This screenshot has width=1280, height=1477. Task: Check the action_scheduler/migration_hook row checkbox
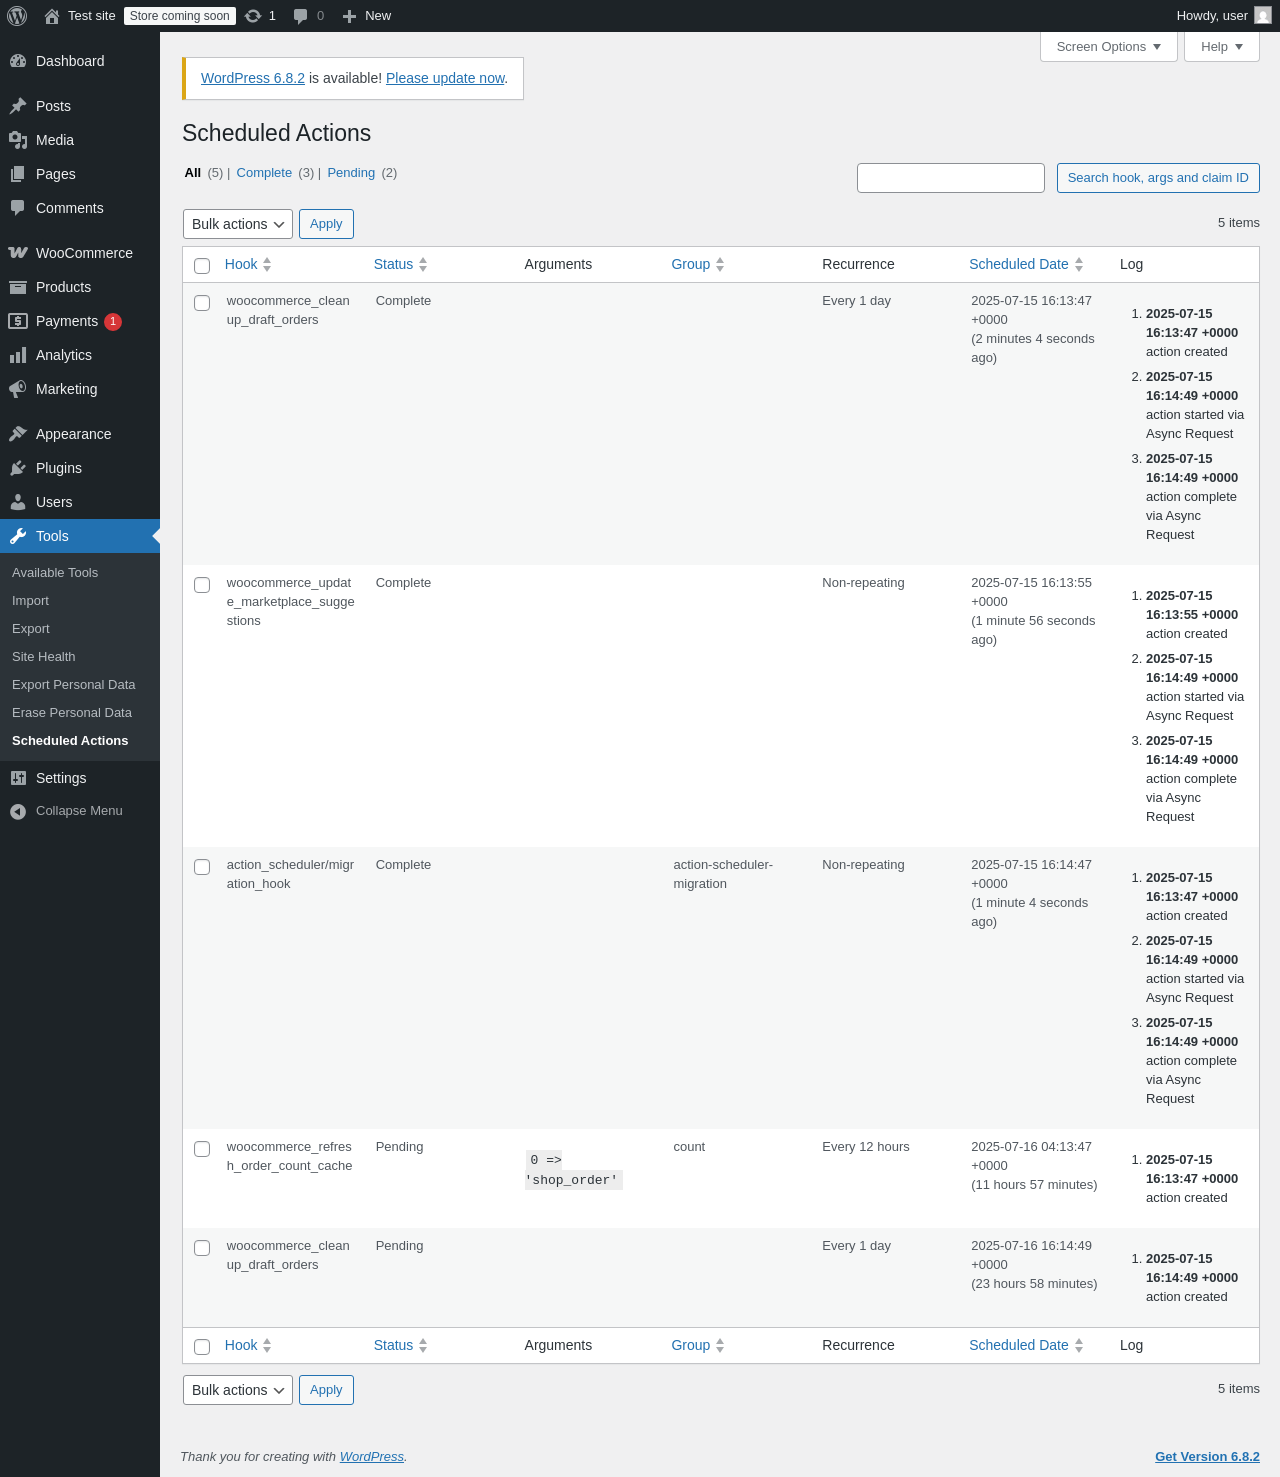coord(202,867)
